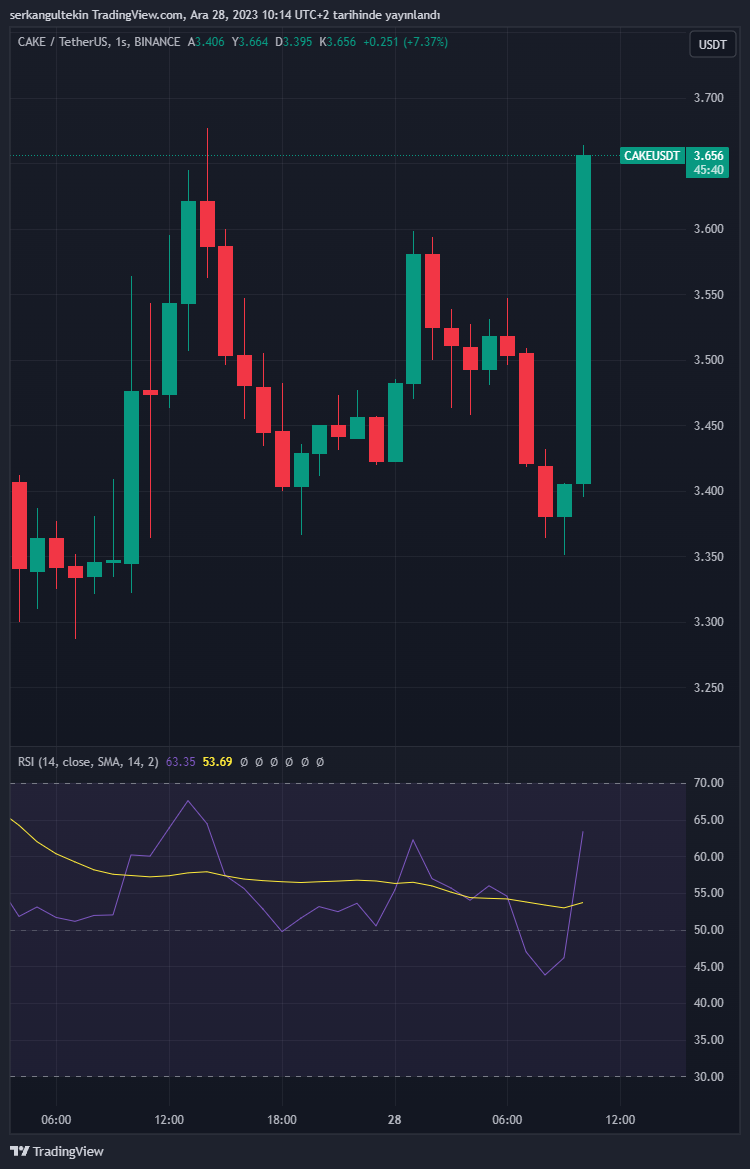Click the +0.251 (+7.37%) change value
The image size is (750, 1169).
click(405, 42)
